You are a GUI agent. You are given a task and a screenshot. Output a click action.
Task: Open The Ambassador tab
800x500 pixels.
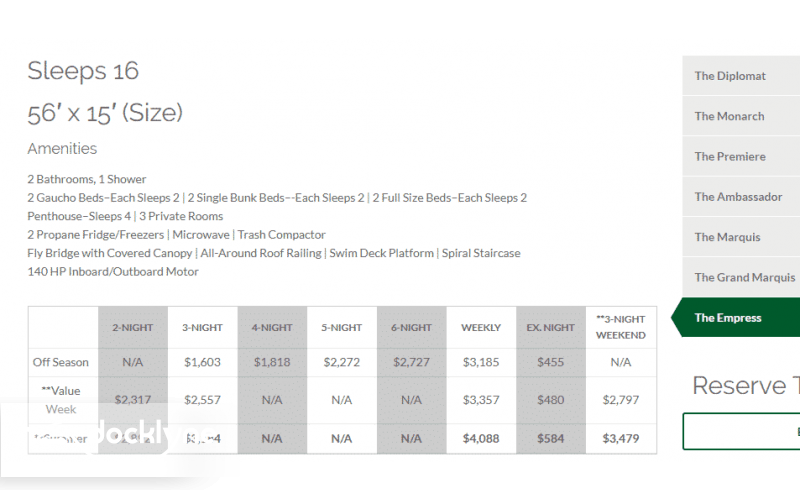740,197
